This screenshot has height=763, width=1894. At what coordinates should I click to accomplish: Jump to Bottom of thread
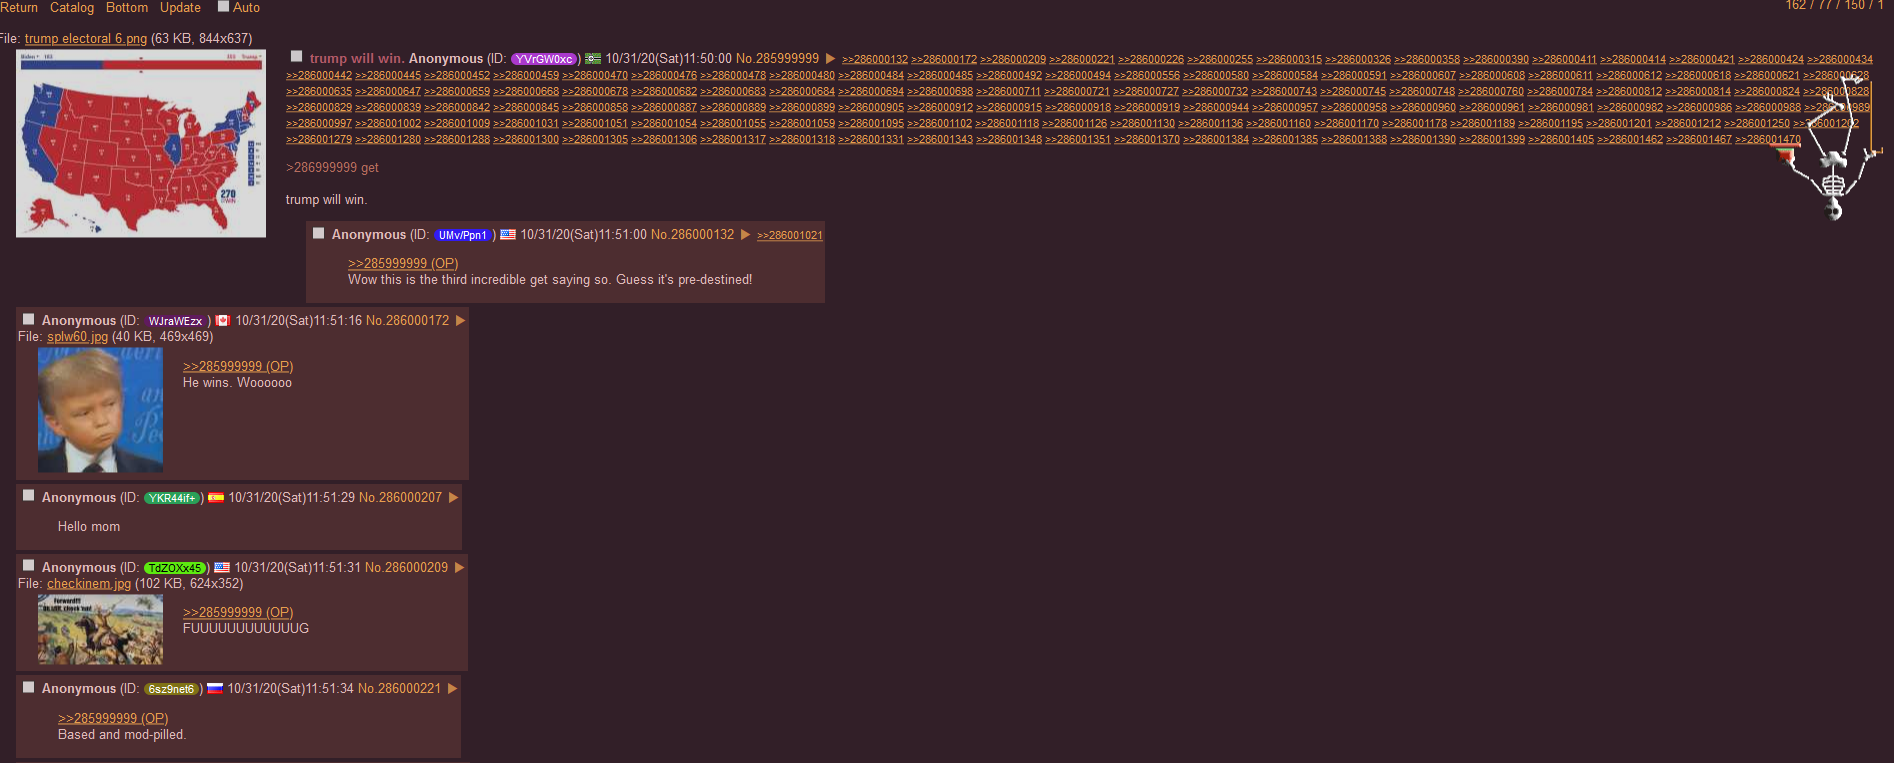pyautogui.click(x=127, y=7)
